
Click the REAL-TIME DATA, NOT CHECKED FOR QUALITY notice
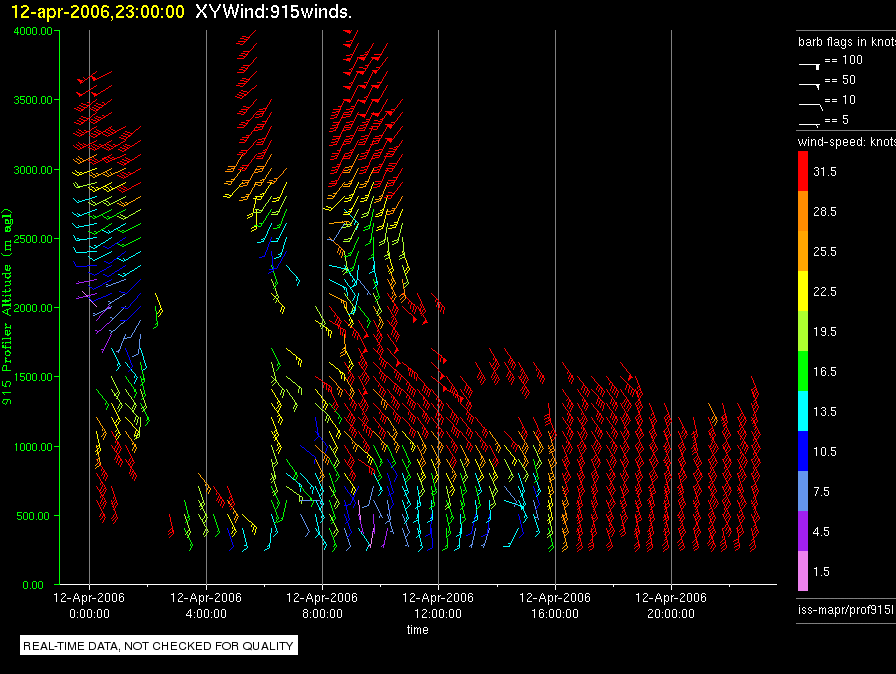(x=159, y=646)
